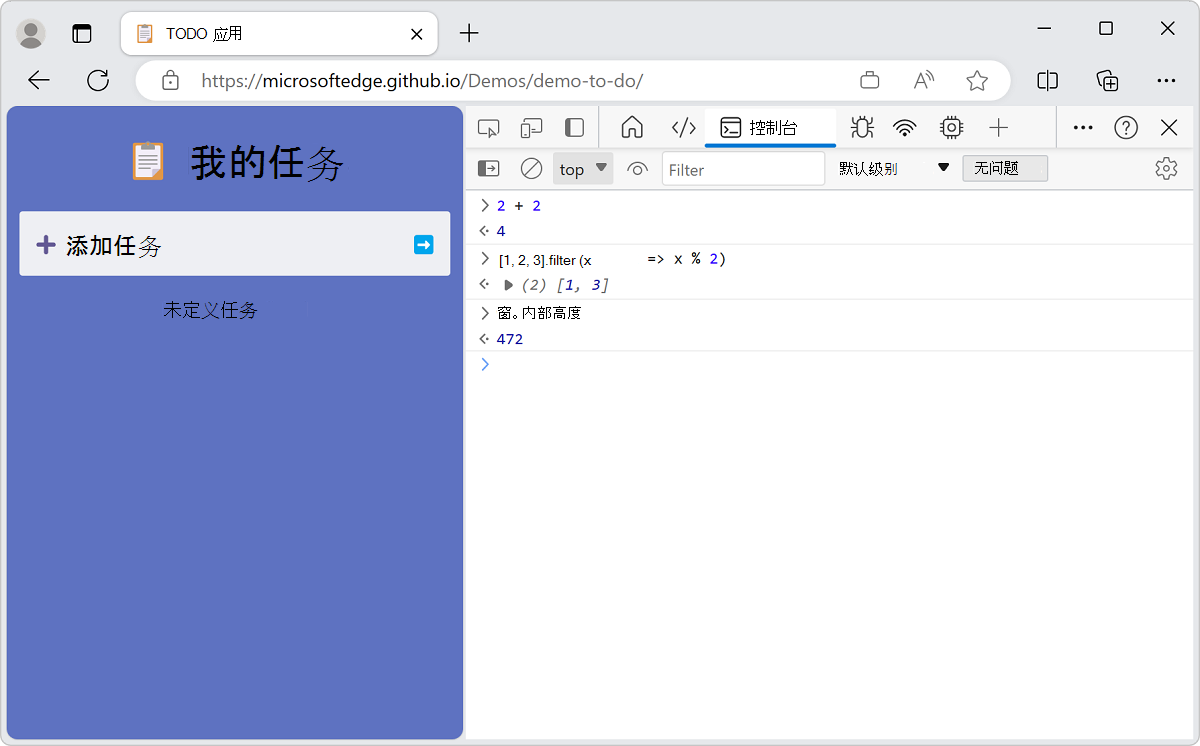Click the sources </> panel icon

pos(683,127)
